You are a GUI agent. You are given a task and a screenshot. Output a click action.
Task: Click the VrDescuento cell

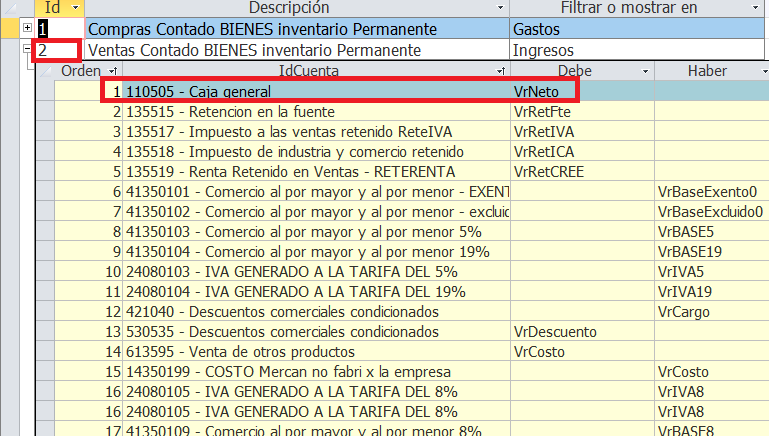(582, 332)
